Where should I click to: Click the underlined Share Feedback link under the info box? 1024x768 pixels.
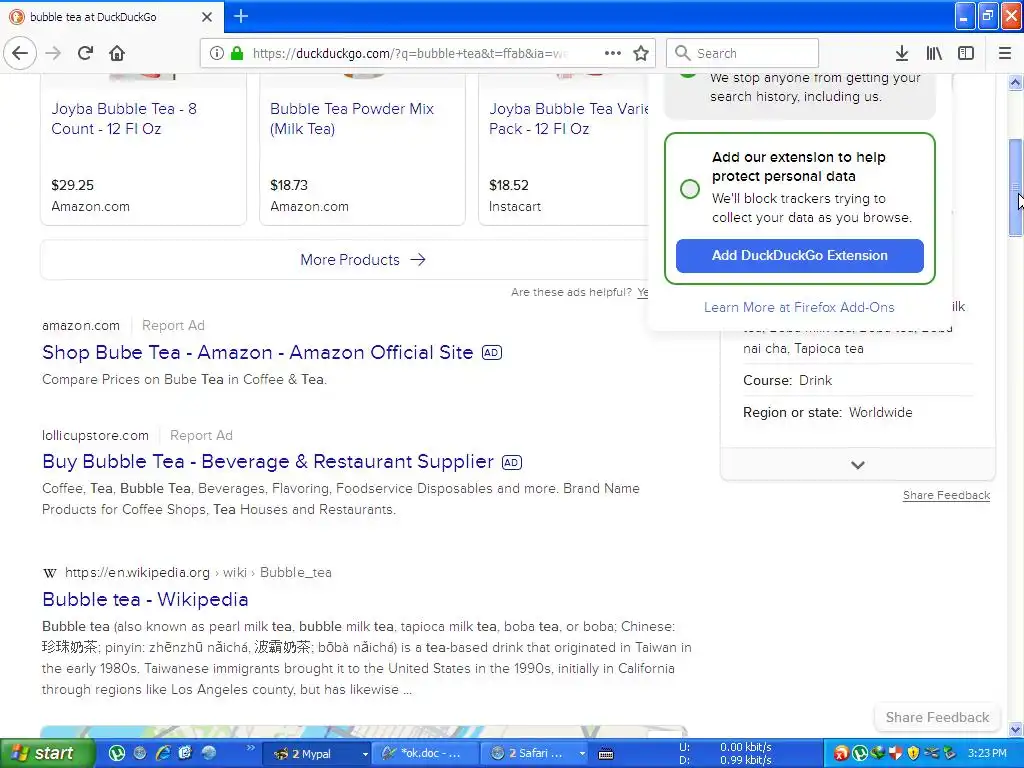(946, 495)
